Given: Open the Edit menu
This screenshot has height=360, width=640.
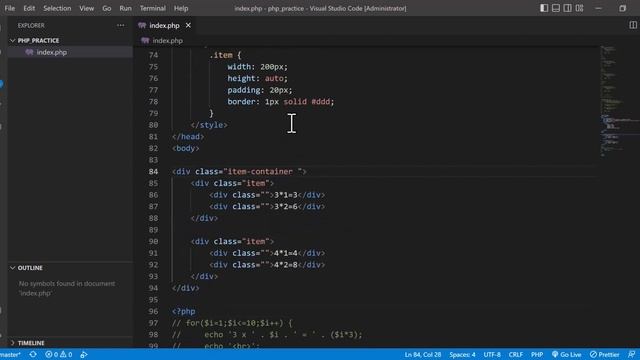Looking at the screenshot, I should click(x=29, y=8).
